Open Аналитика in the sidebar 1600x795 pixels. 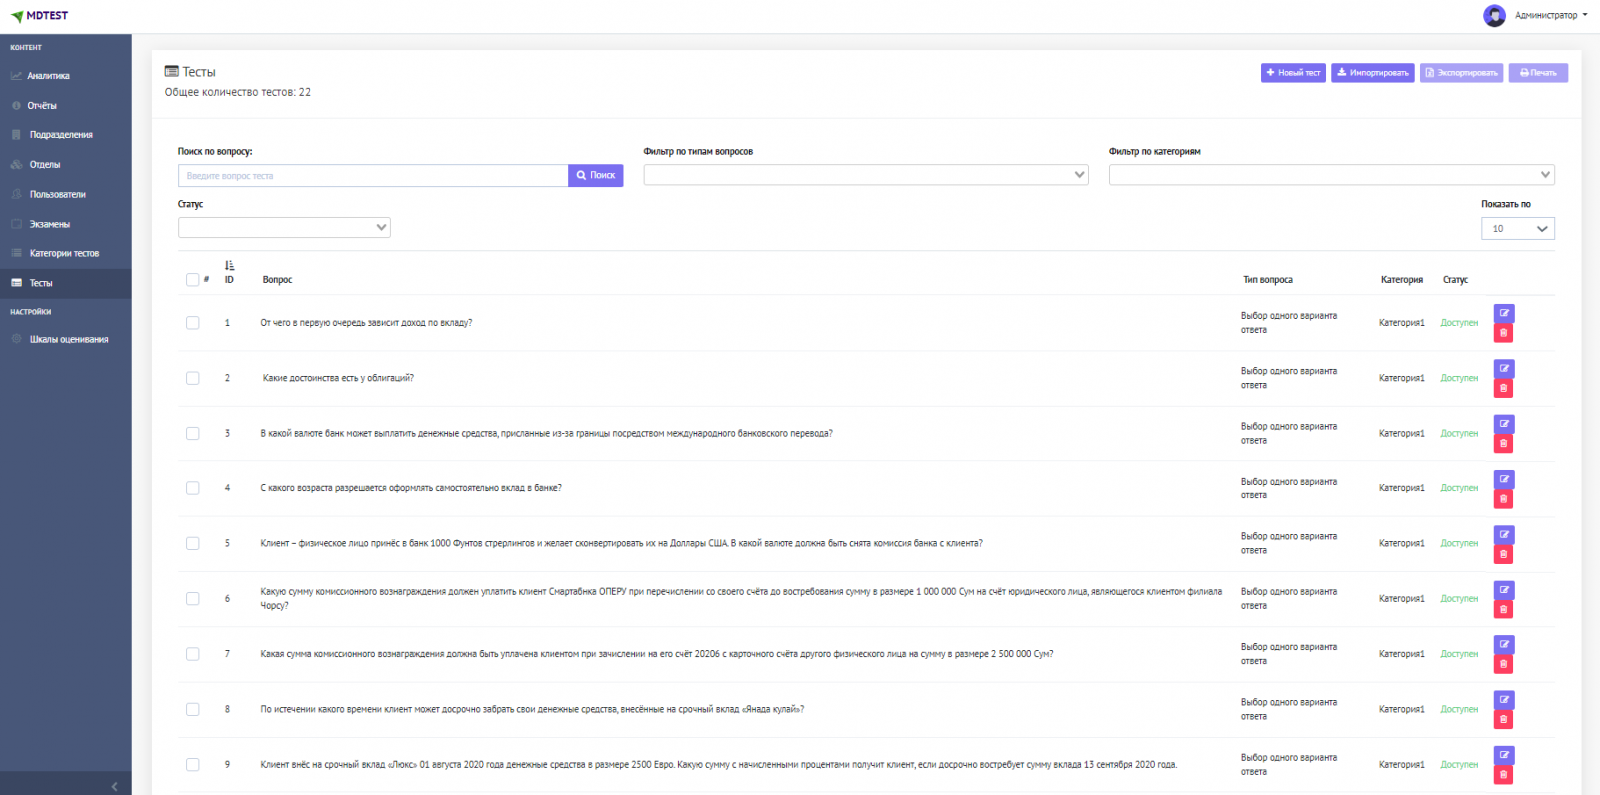[x=48, y=76]
